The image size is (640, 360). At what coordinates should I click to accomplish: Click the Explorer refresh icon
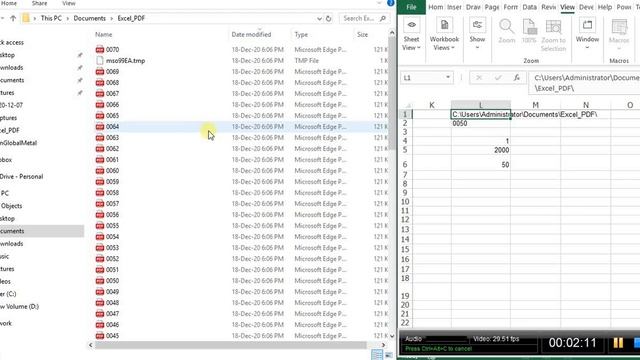(x=329, y=18)
